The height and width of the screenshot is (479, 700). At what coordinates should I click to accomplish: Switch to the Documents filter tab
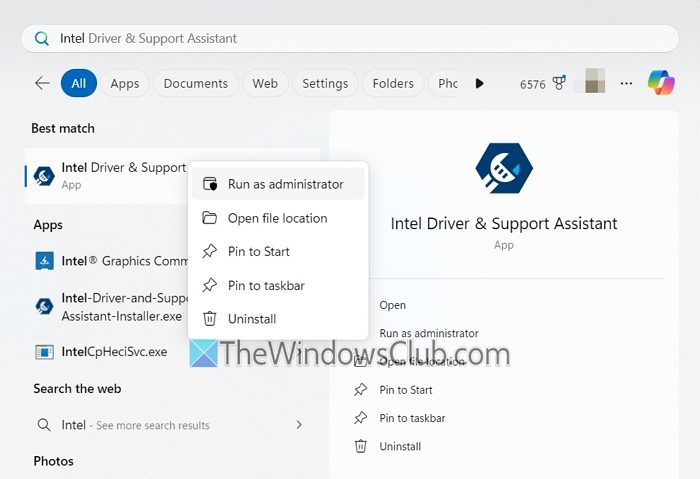pos(196,83)
